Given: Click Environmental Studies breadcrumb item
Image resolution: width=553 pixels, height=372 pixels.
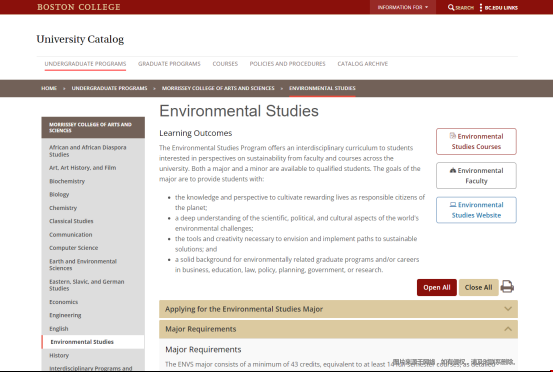Looking at the screenshot, I should tap(322, 88).
